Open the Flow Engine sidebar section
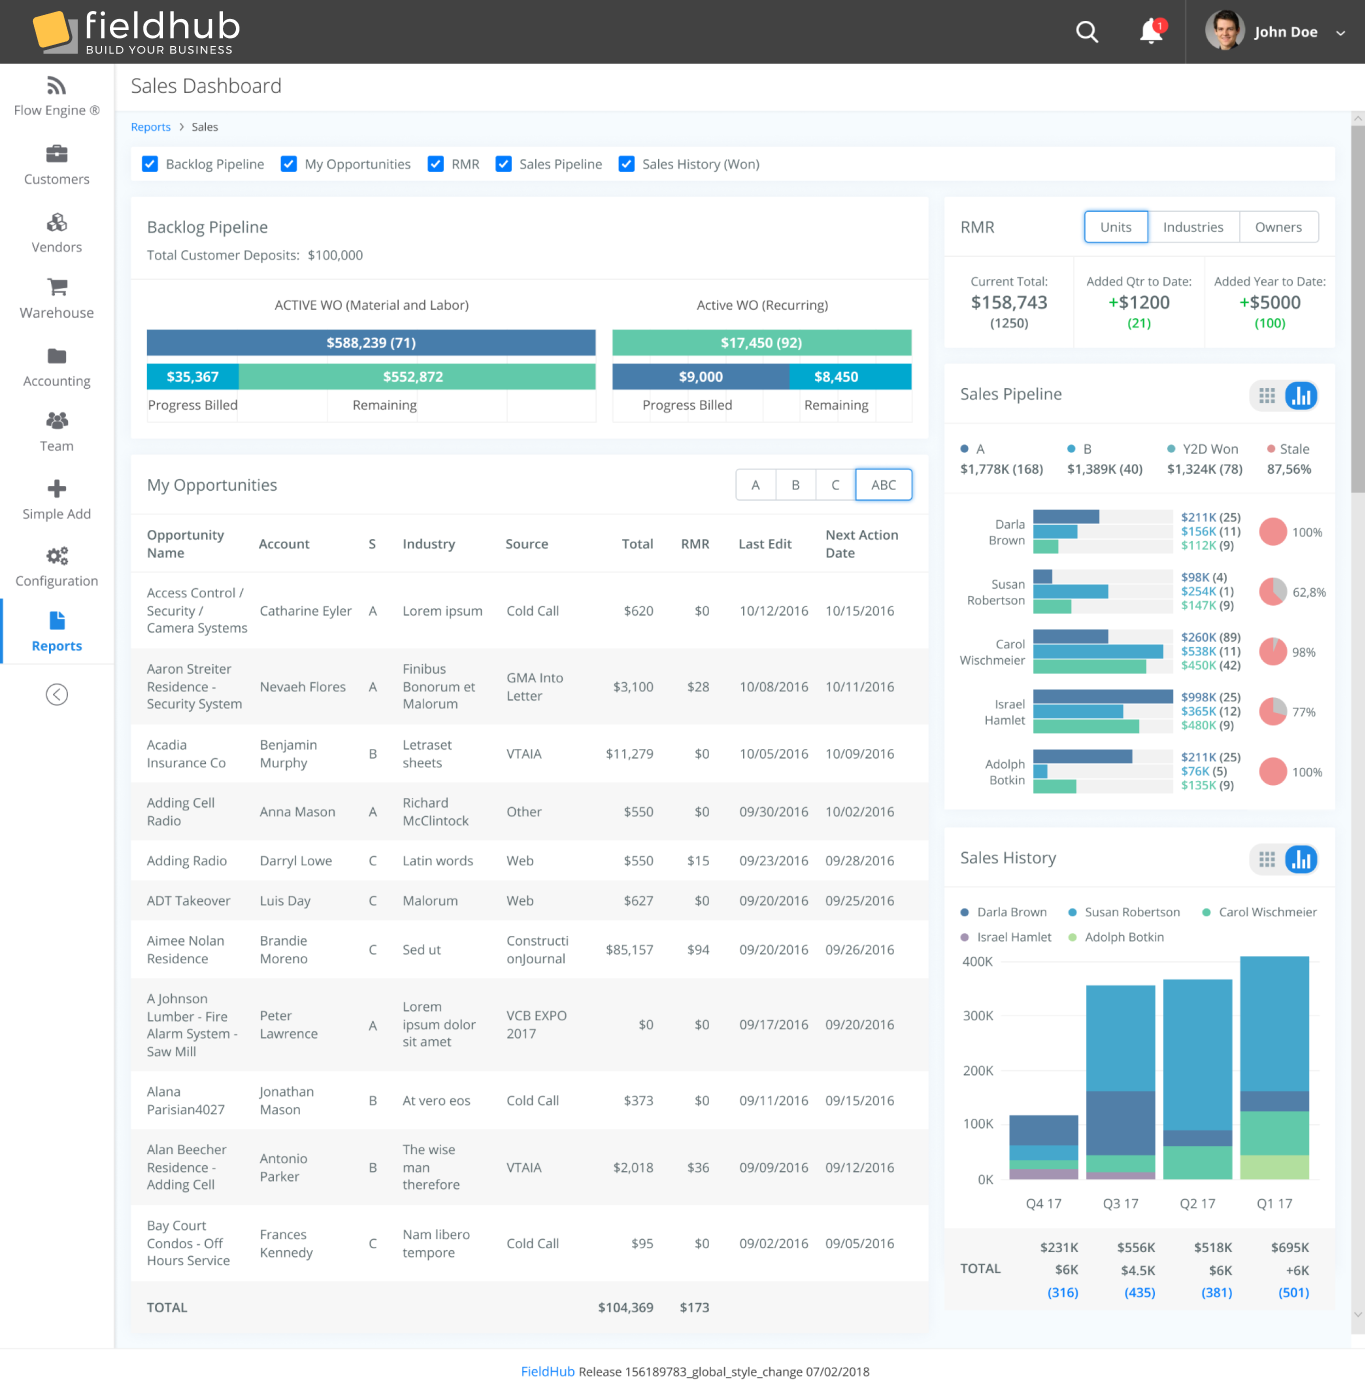Screen dimensions: 1366x1392 tap(56, 95)
